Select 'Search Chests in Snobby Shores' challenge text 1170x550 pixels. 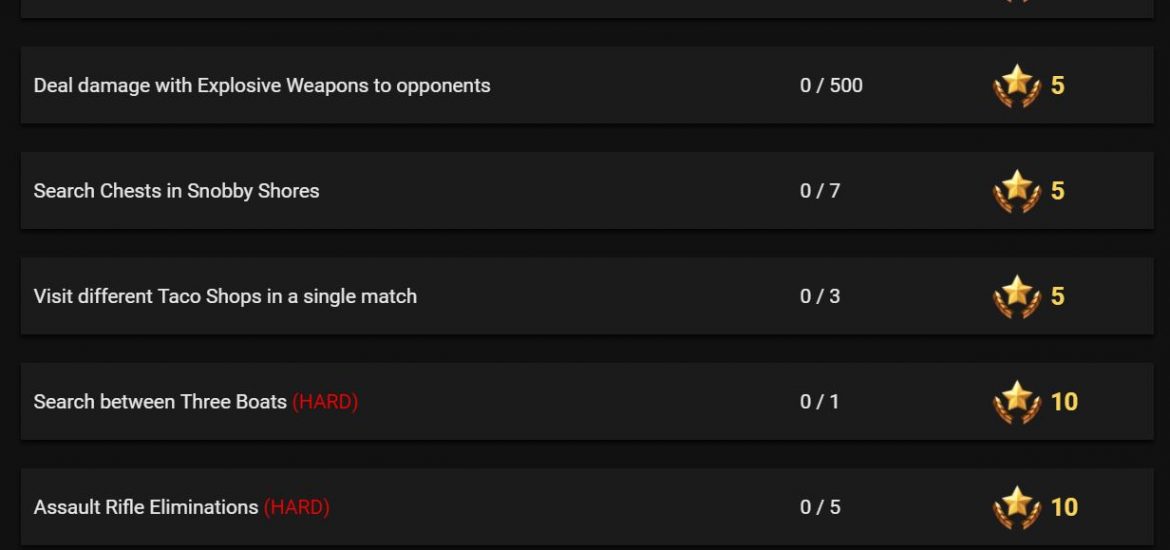(x=176, y=191)
